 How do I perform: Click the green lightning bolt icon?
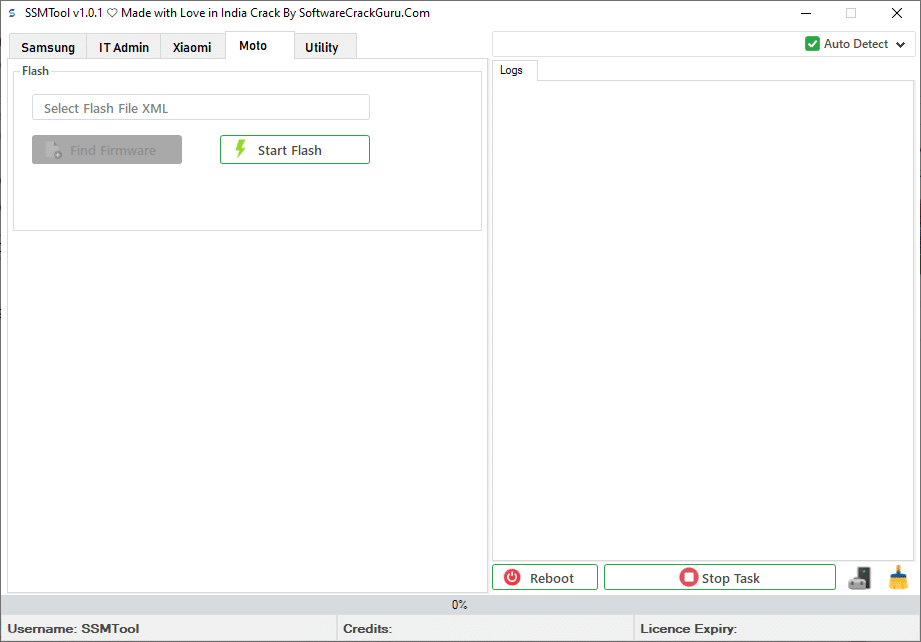coord(240,150)
